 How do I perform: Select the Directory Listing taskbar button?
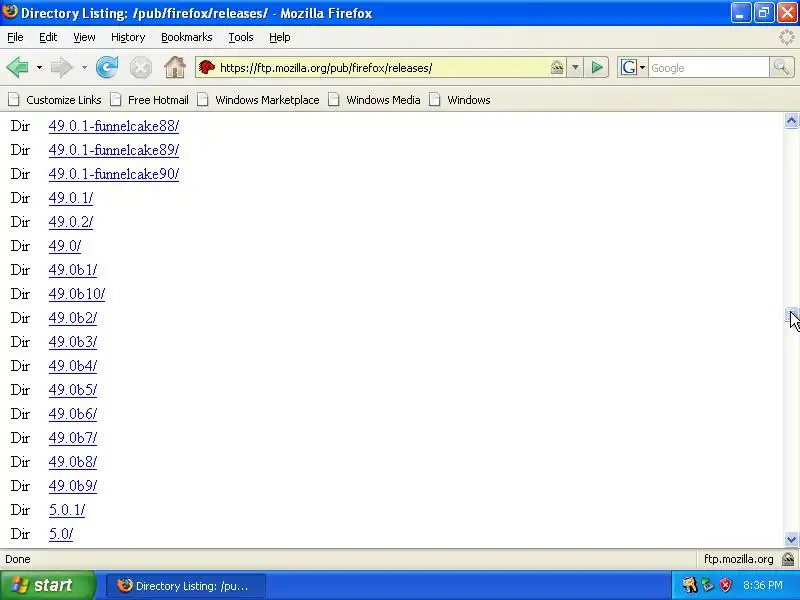[x=186, y=585]
